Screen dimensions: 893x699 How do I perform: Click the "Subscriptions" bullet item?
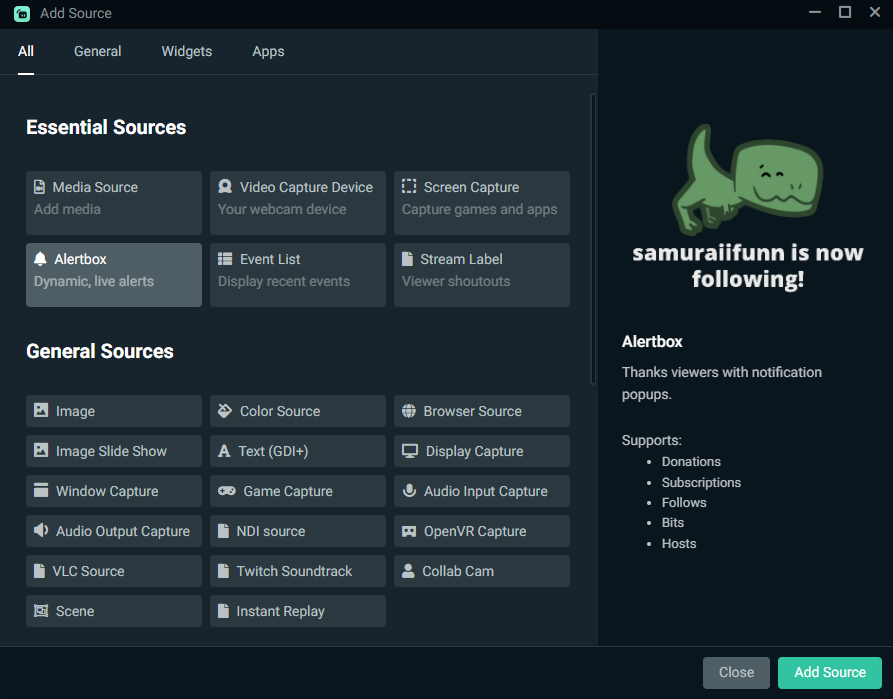(x=701, y=483)
